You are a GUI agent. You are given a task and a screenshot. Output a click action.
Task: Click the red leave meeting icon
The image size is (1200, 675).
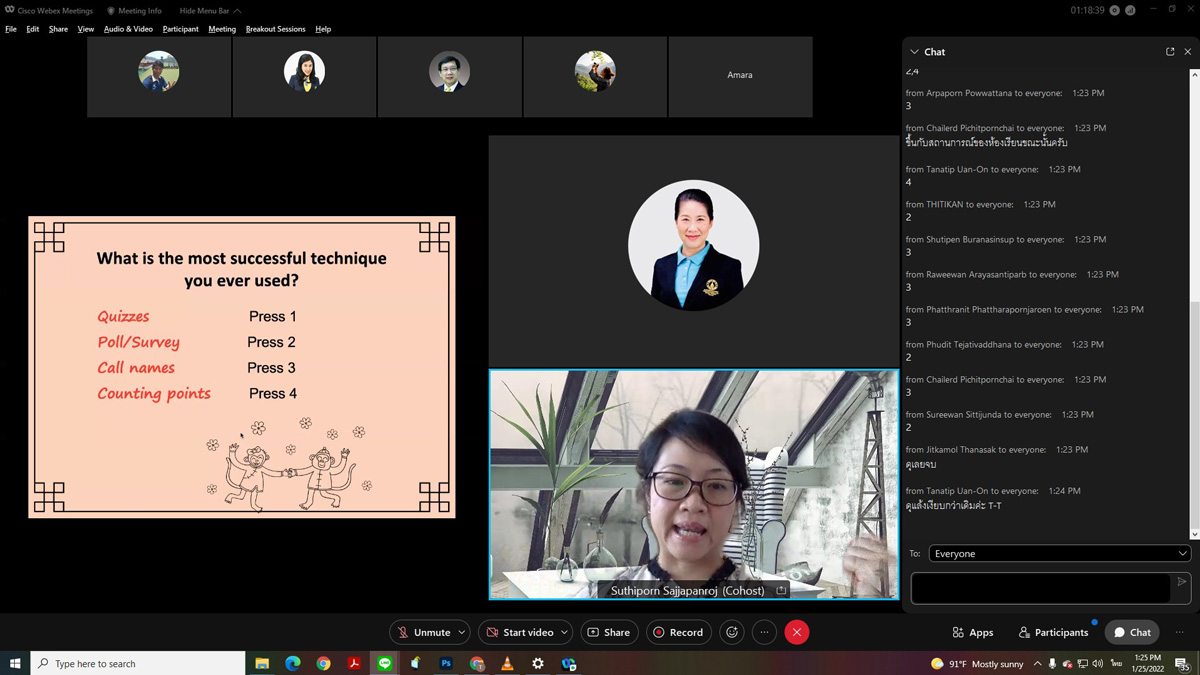(x=797, y=632)
